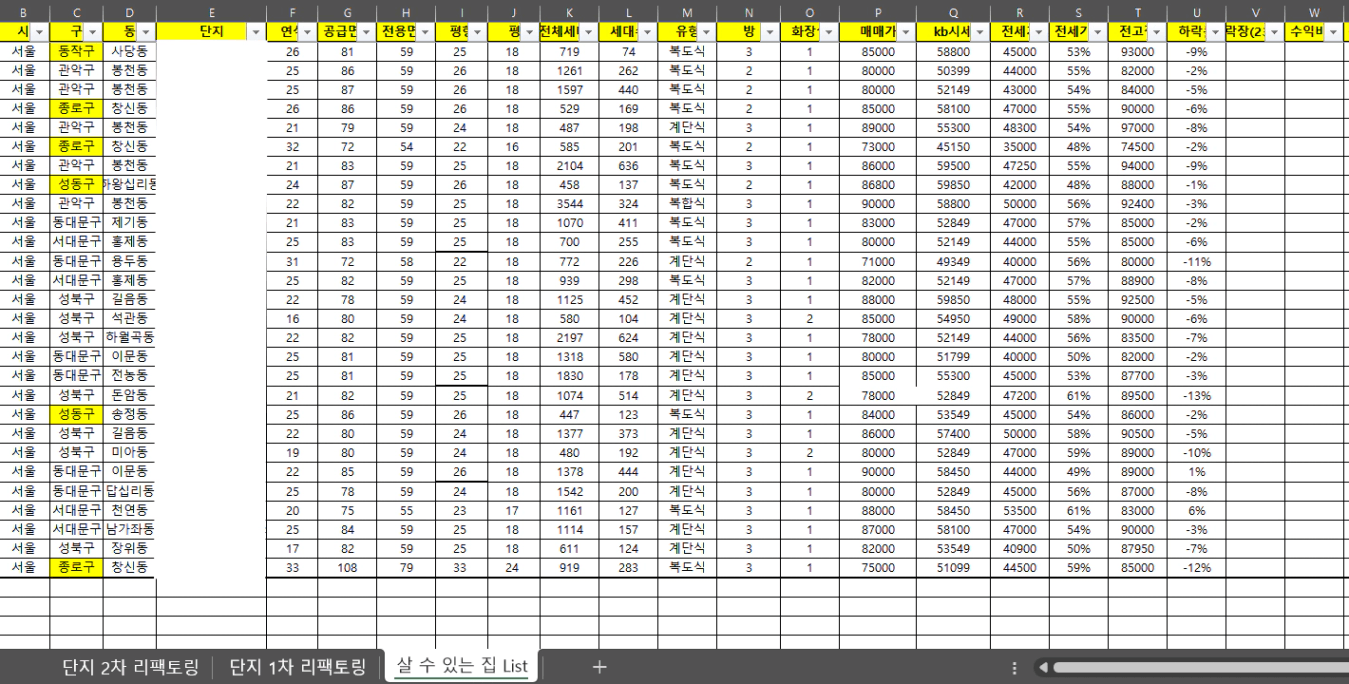Viewport: 1349px width, 684px height.
Task: Select the 108 supply area cell
Action: point(347,566)
